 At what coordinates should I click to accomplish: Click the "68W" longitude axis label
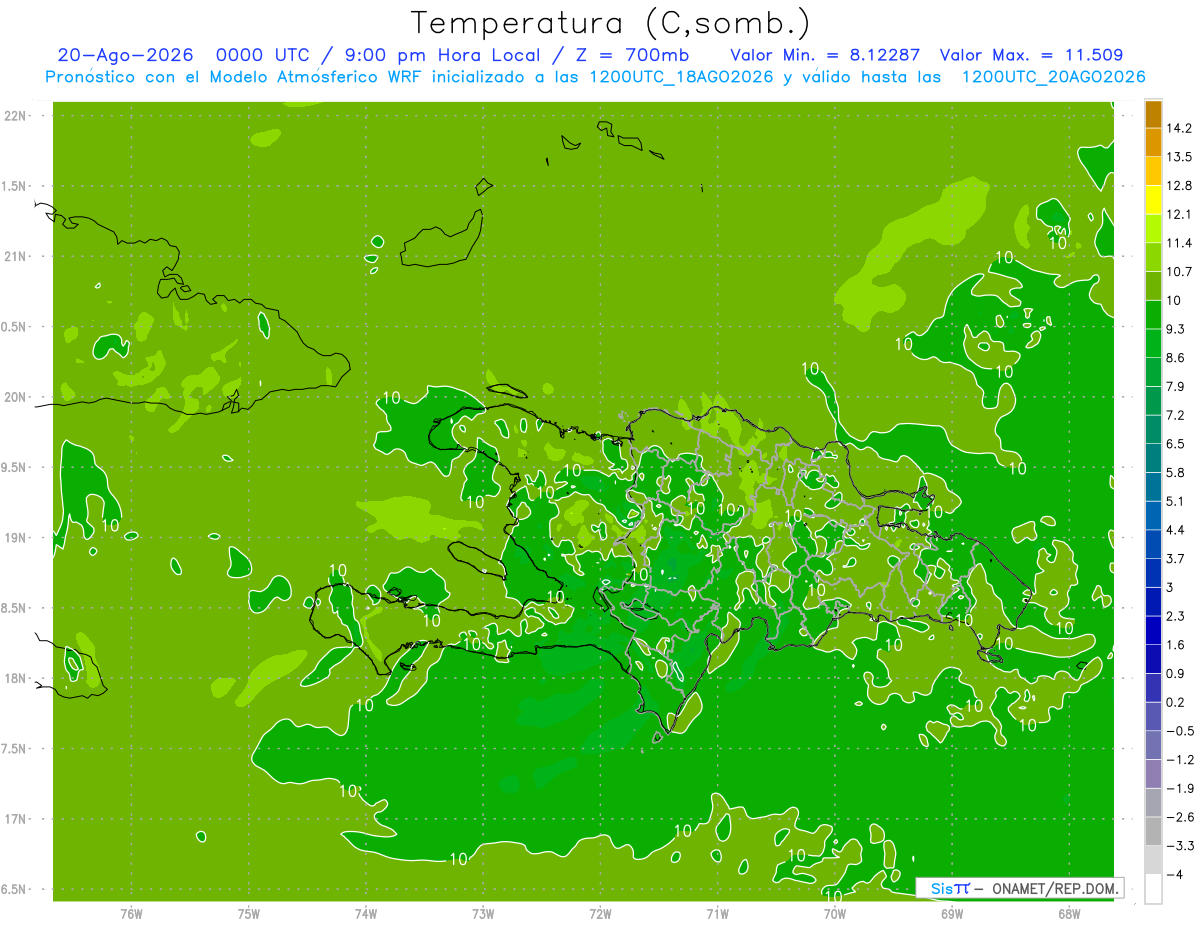pos(1069,913)
